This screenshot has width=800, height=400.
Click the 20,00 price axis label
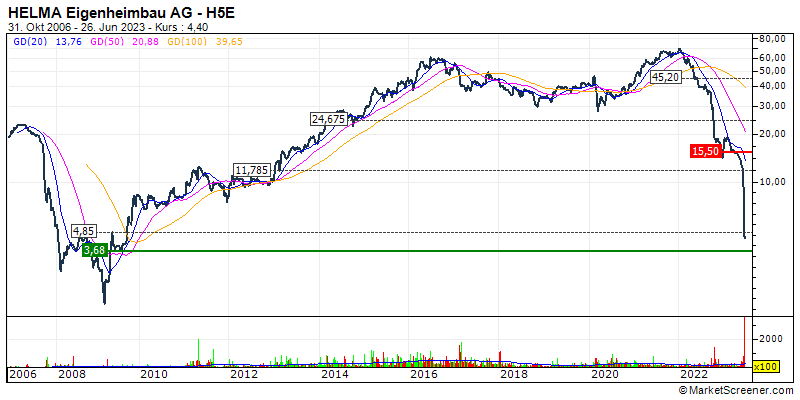771,134
